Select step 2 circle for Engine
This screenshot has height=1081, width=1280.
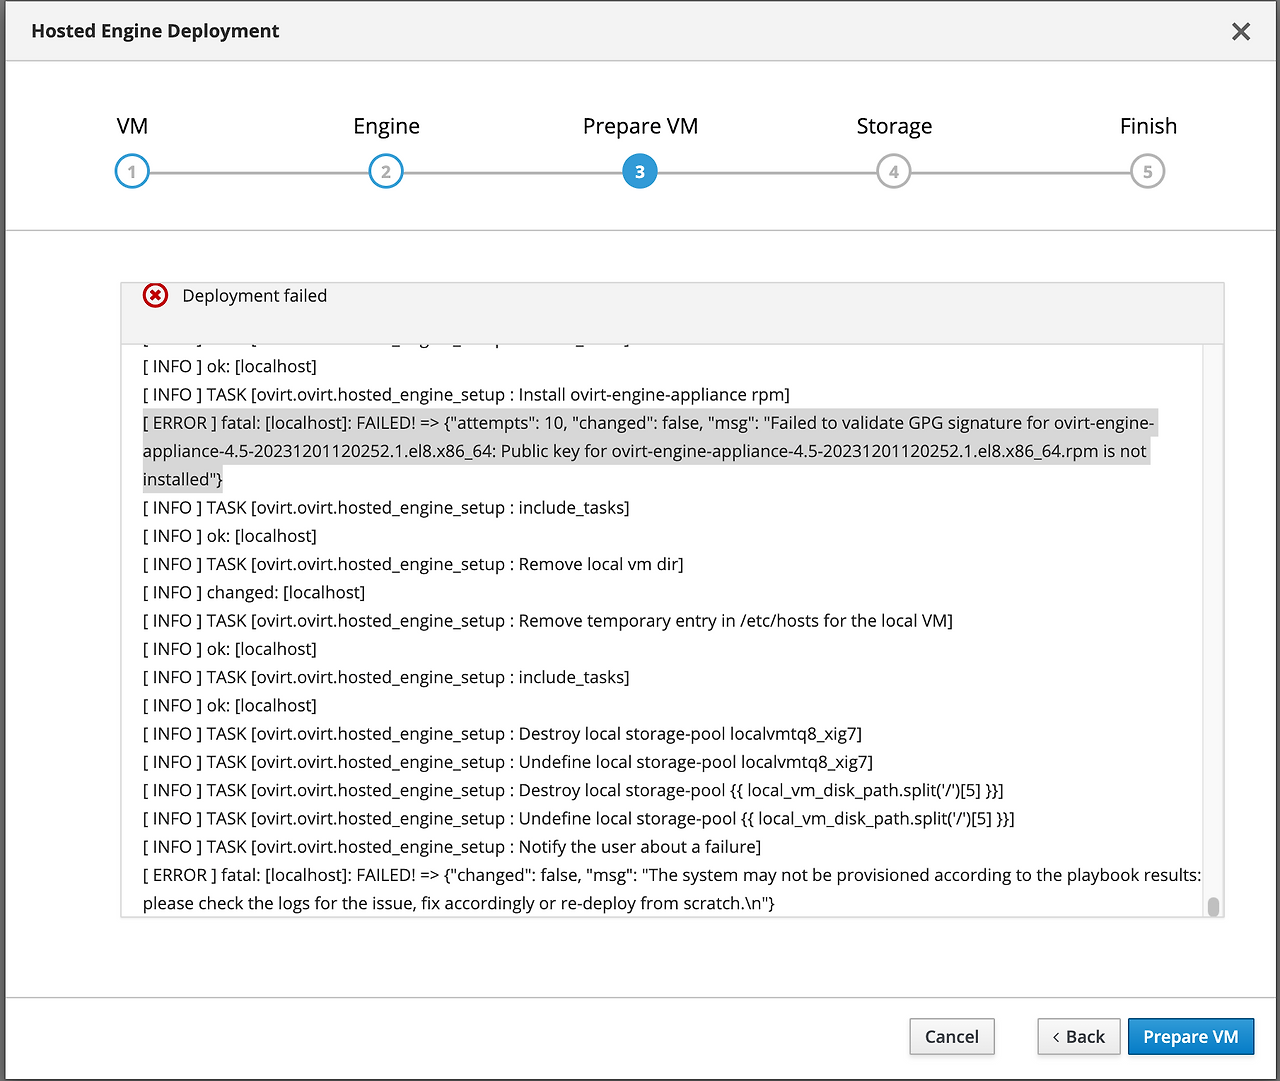pyautogui.click(x=385, y=171)
